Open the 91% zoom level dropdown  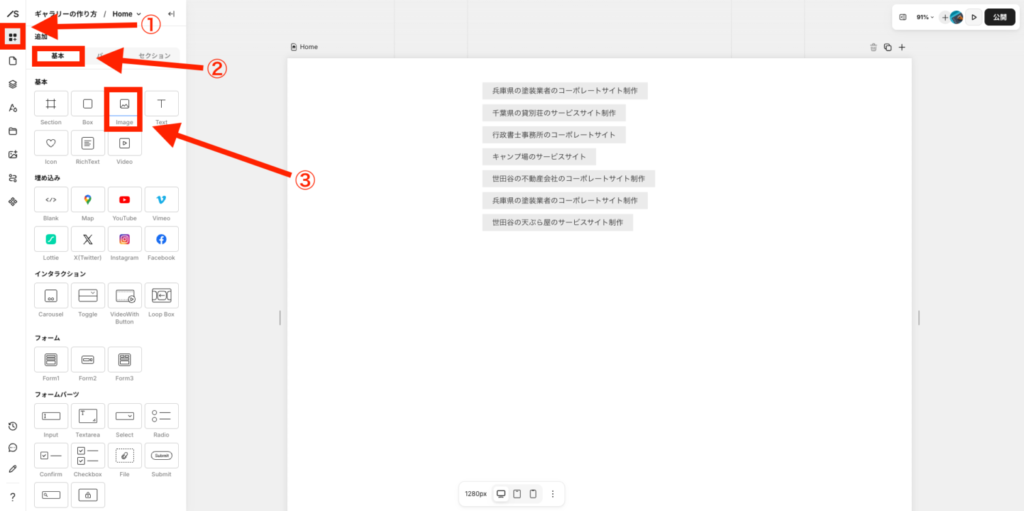coord(924,17)
